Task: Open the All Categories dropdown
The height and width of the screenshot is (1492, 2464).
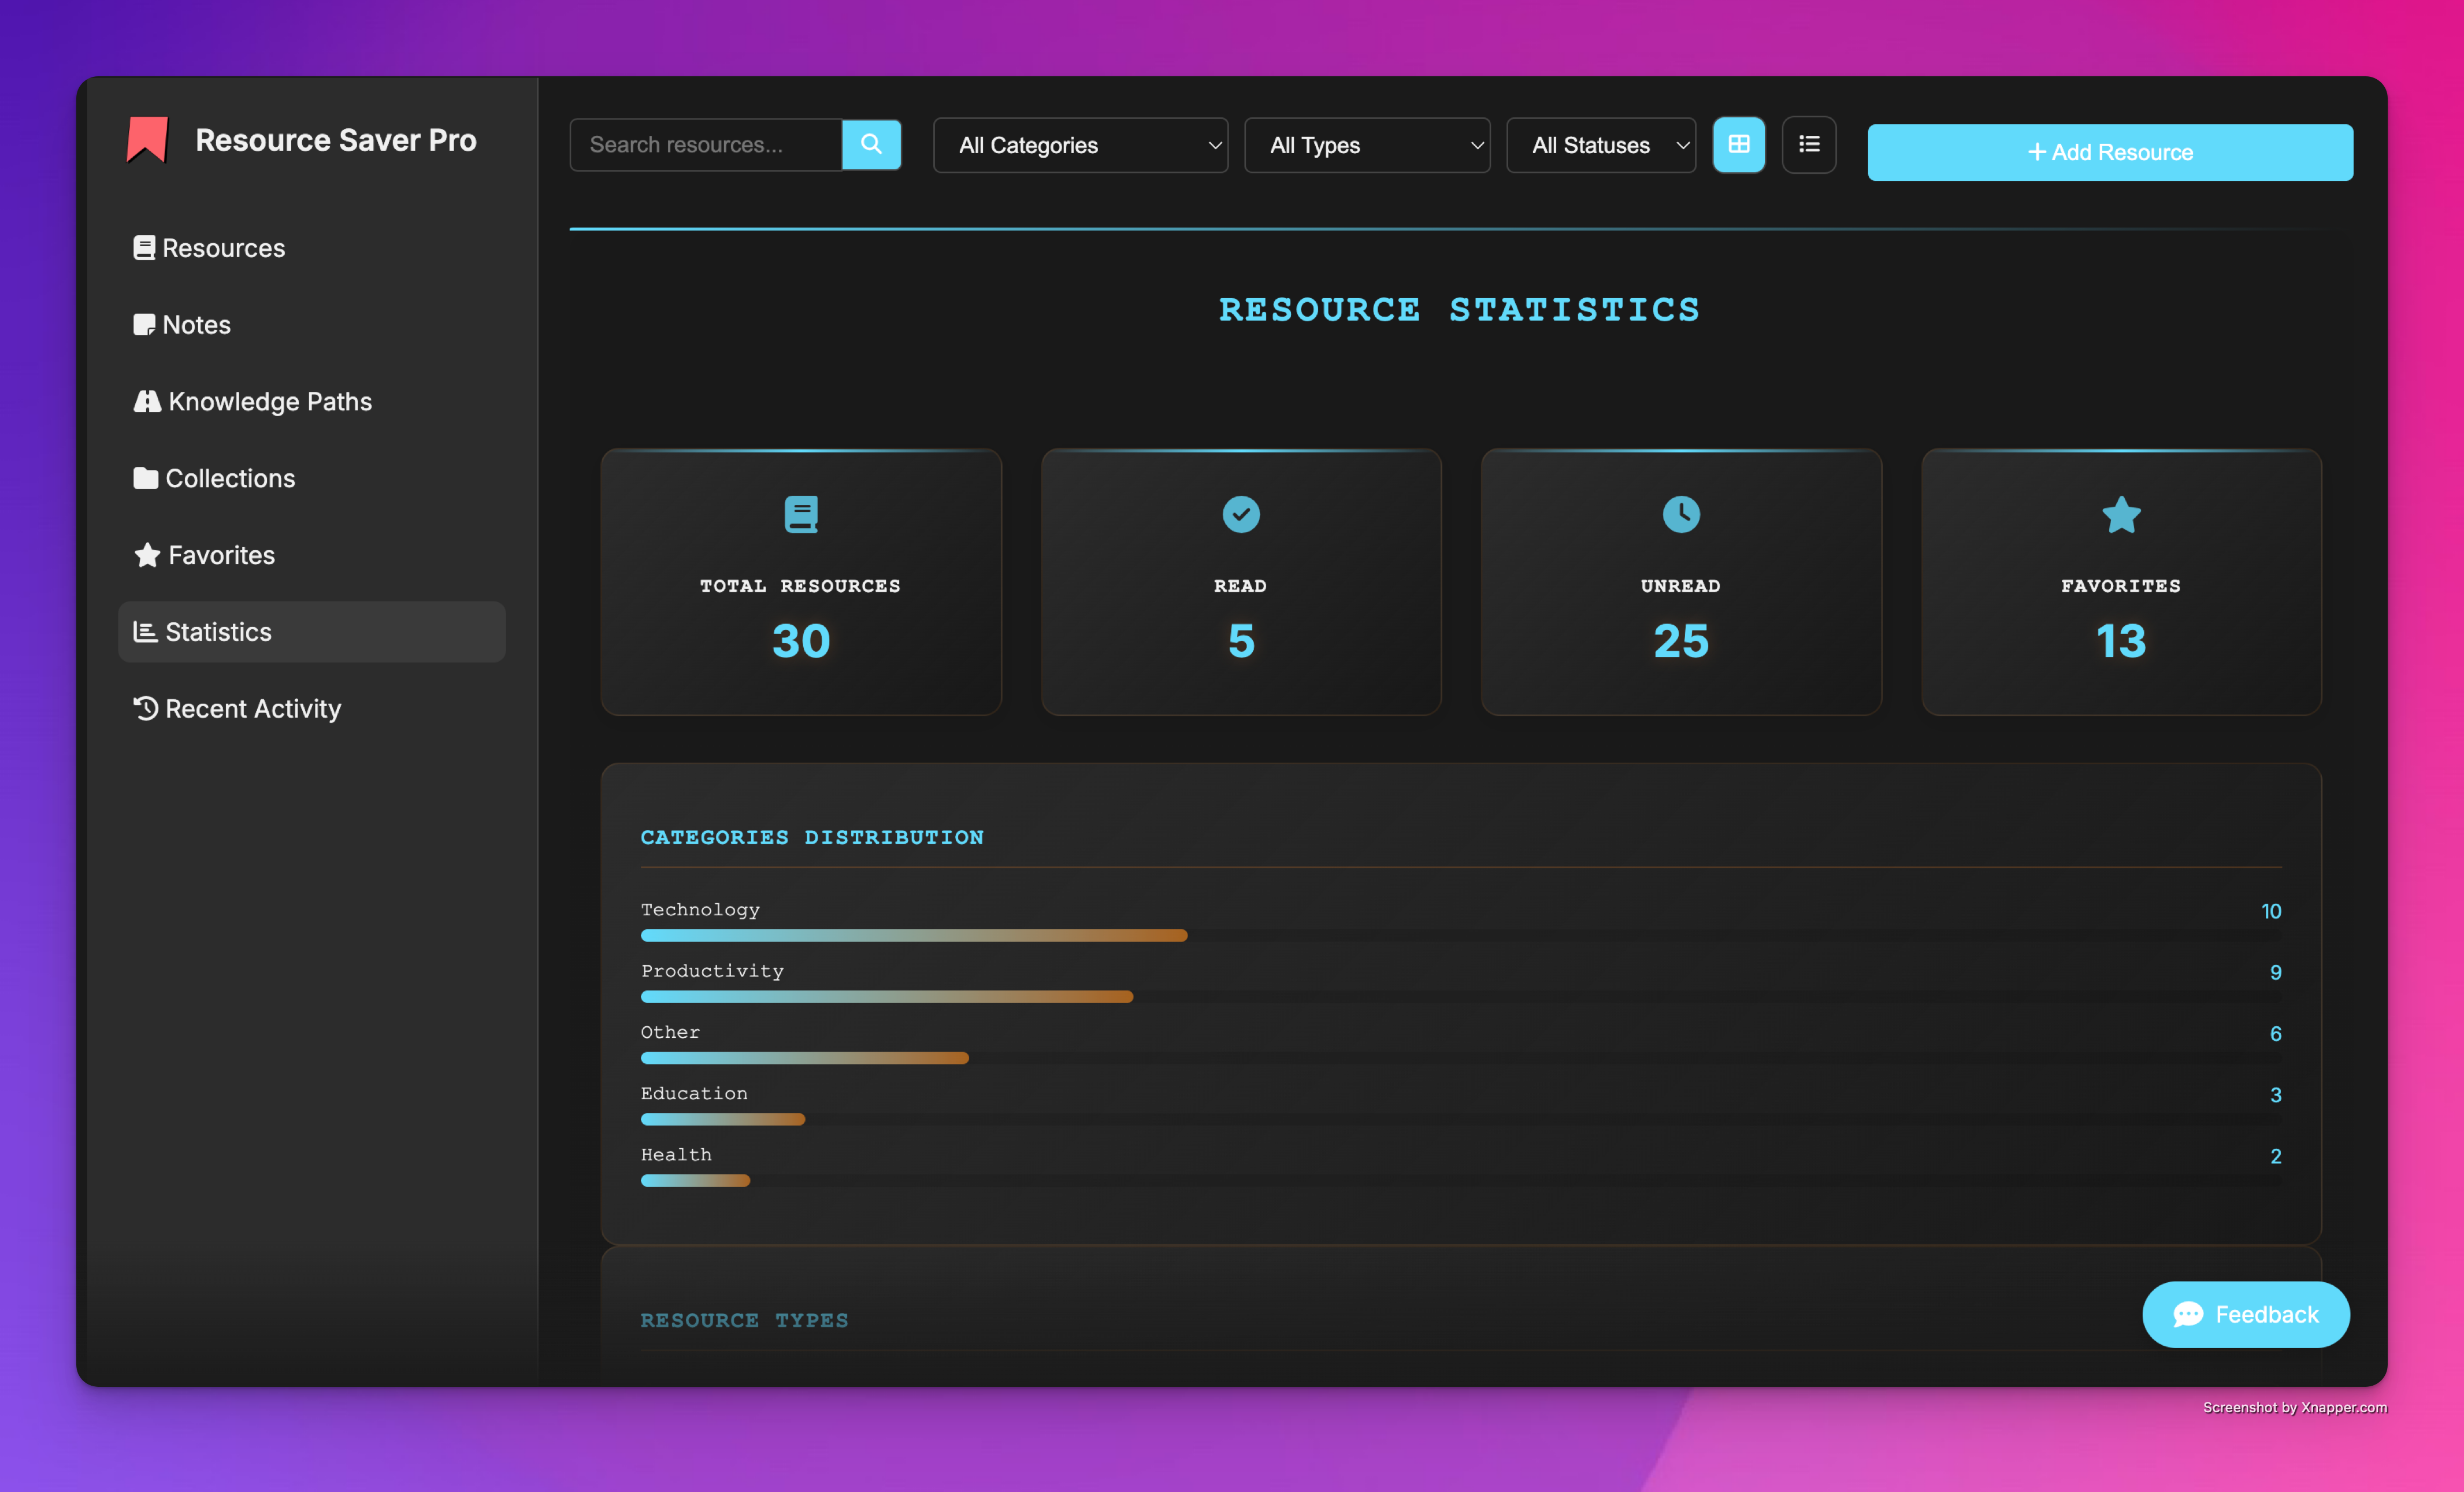Action: 1081,144
